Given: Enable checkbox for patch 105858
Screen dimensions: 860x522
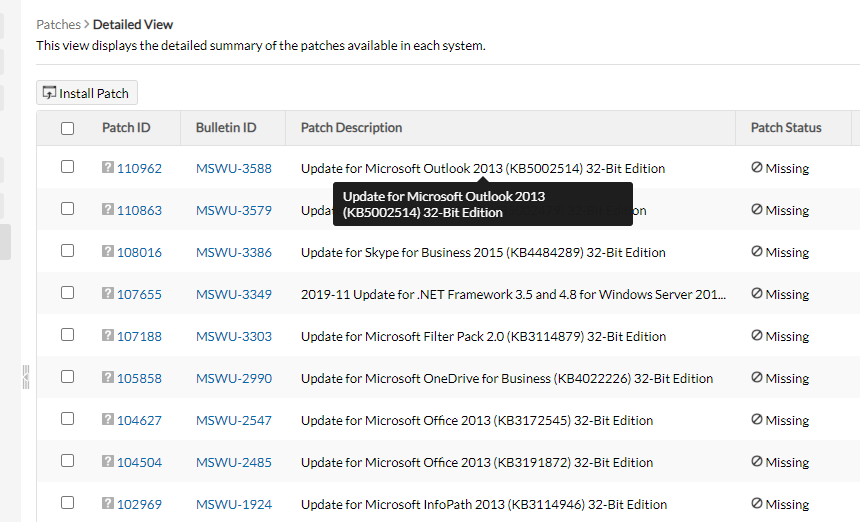Looking at the screenshot, I should click(67, 377).
